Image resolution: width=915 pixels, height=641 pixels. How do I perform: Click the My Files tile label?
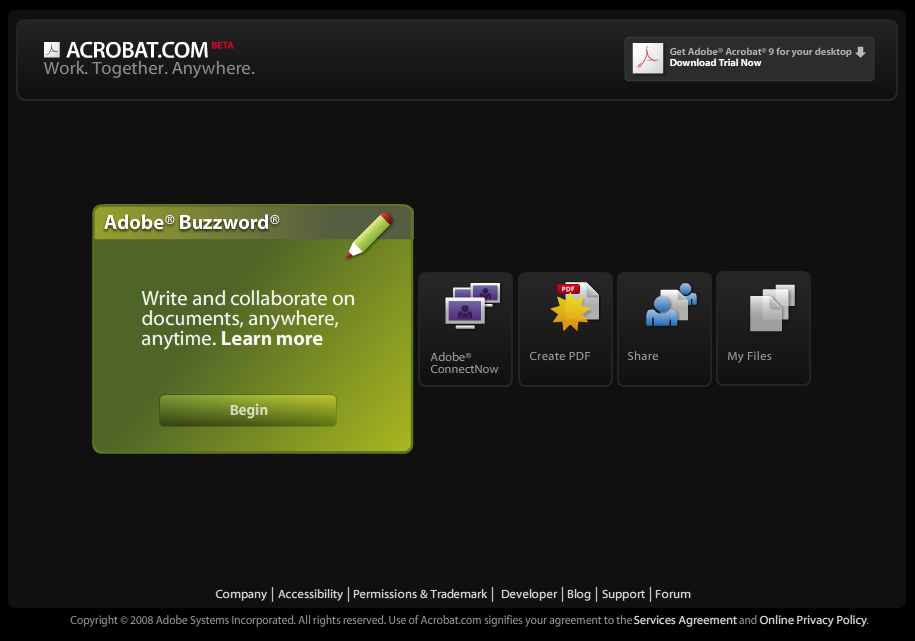pos(749,356)
